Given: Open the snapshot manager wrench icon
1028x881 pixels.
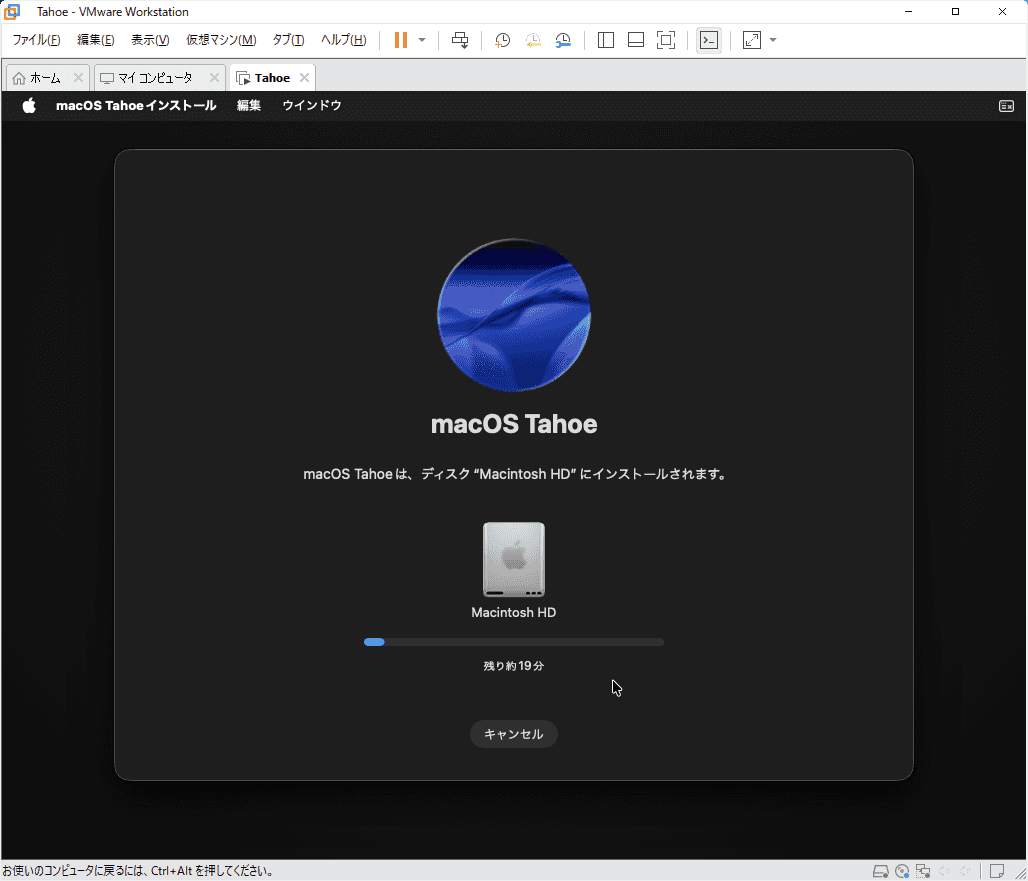Looking at the screenshot, I should tap(564, 40).
